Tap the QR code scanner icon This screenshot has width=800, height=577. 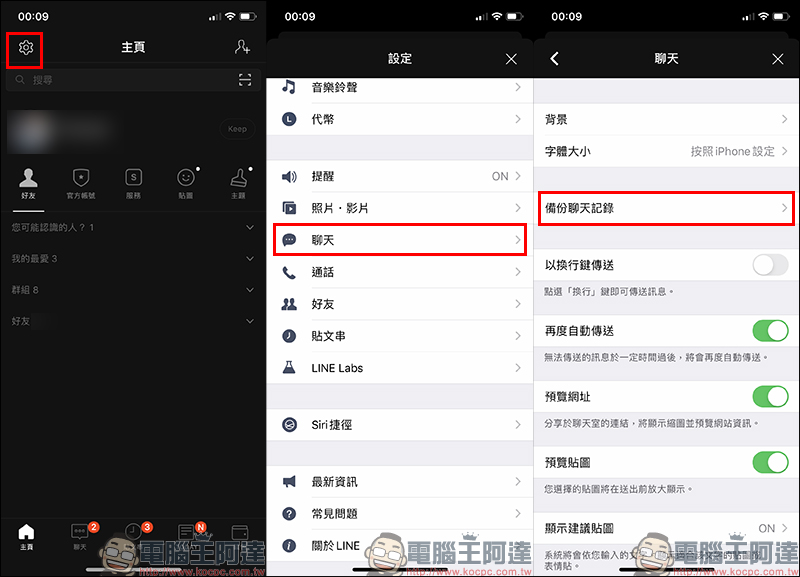click(x=245, y=80)
